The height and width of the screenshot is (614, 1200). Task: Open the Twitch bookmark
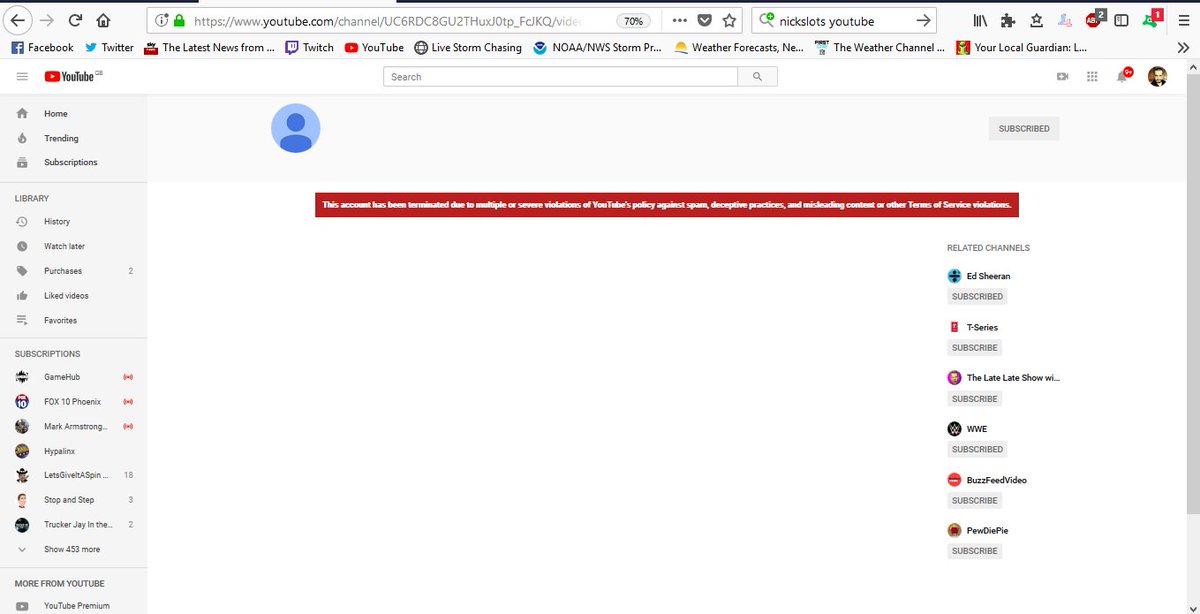[309, 47]
